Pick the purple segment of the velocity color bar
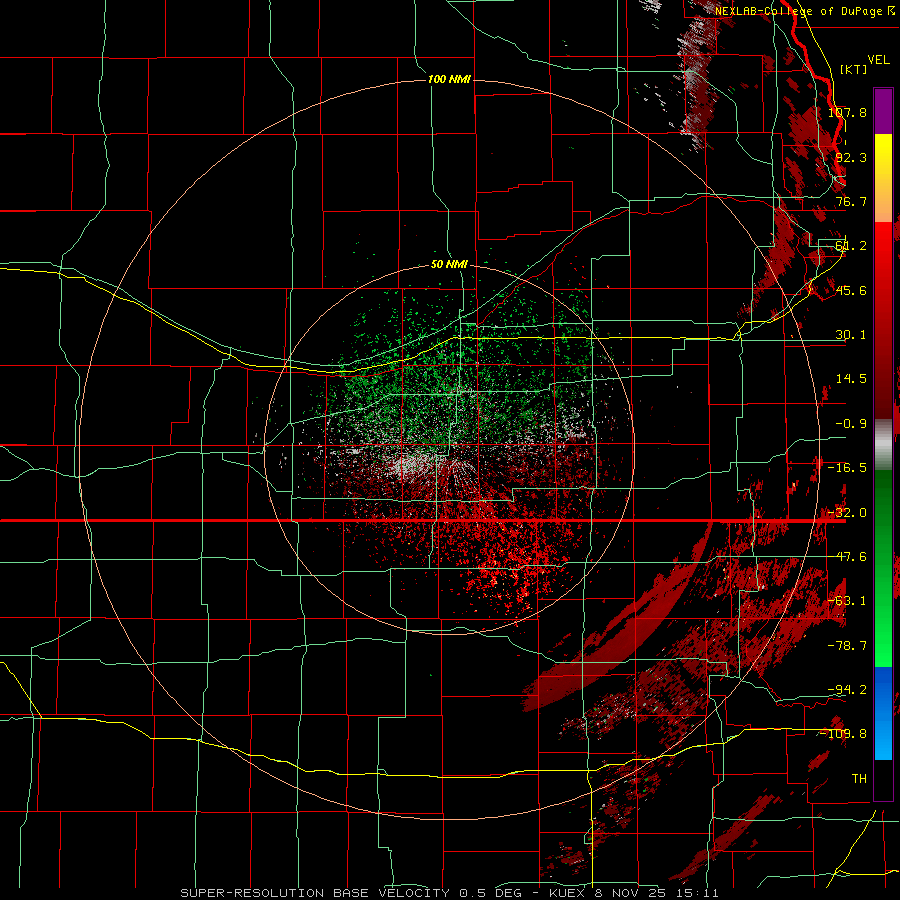This screenshot has height=900, width=900. pyautogui.click(x=883, y=111)
